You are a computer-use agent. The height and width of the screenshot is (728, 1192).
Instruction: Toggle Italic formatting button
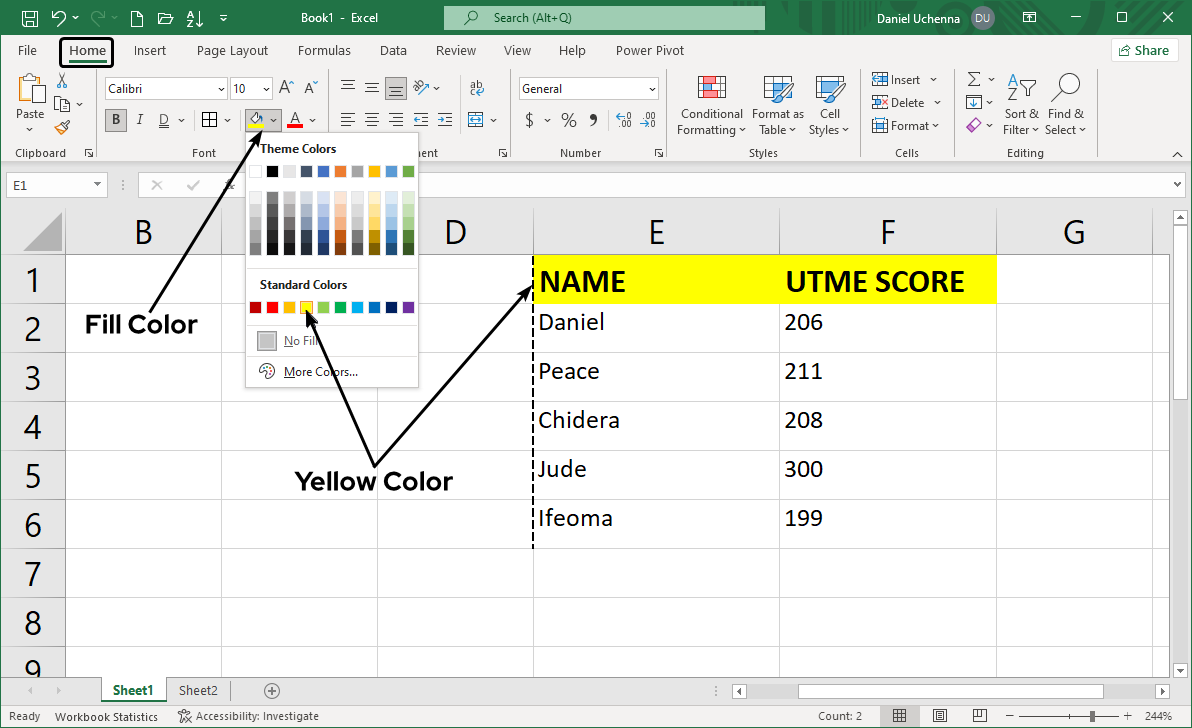[139, 120]
